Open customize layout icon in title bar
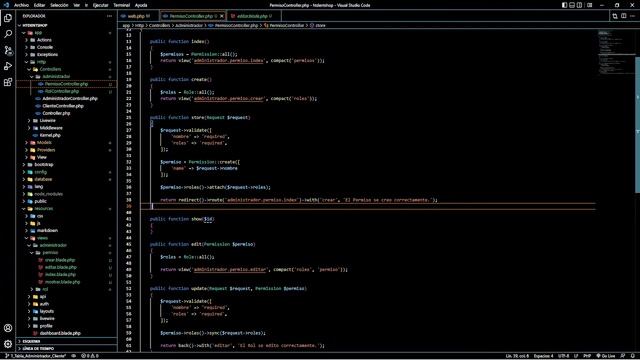This screenshot has width=640, height=360. pos(589,5)
